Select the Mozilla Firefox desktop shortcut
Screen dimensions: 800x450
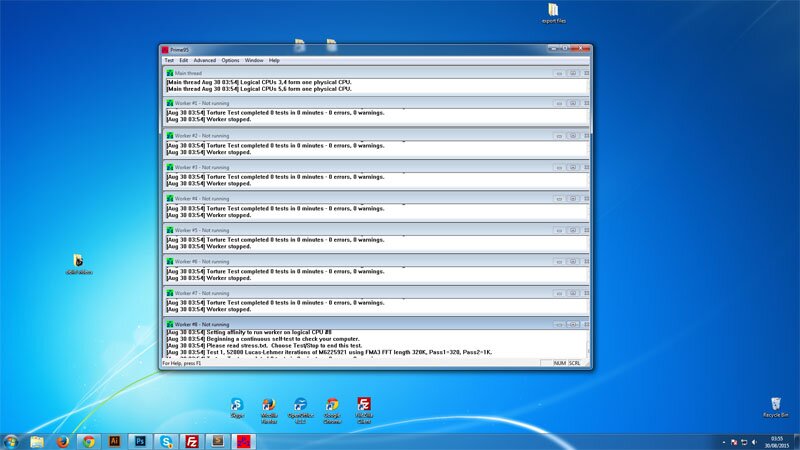269,410
